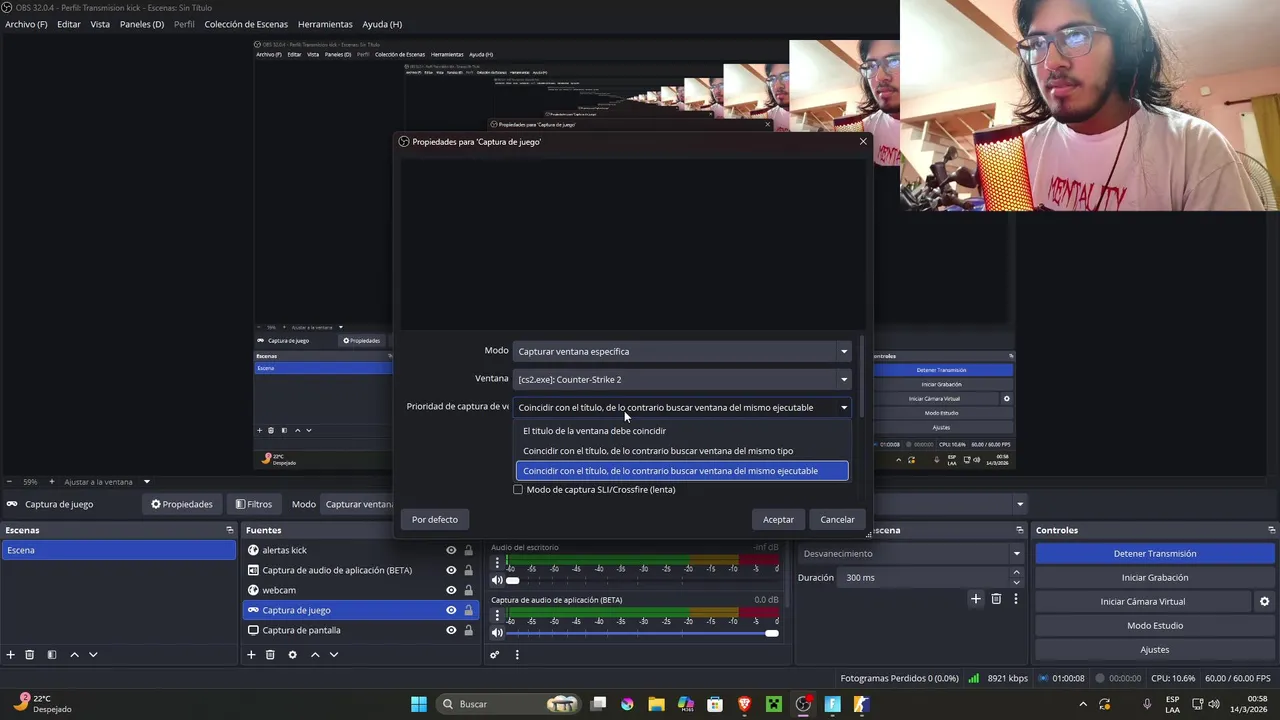
Task: Open virtual camera settings gear icon
Action: coord(1264,602)
